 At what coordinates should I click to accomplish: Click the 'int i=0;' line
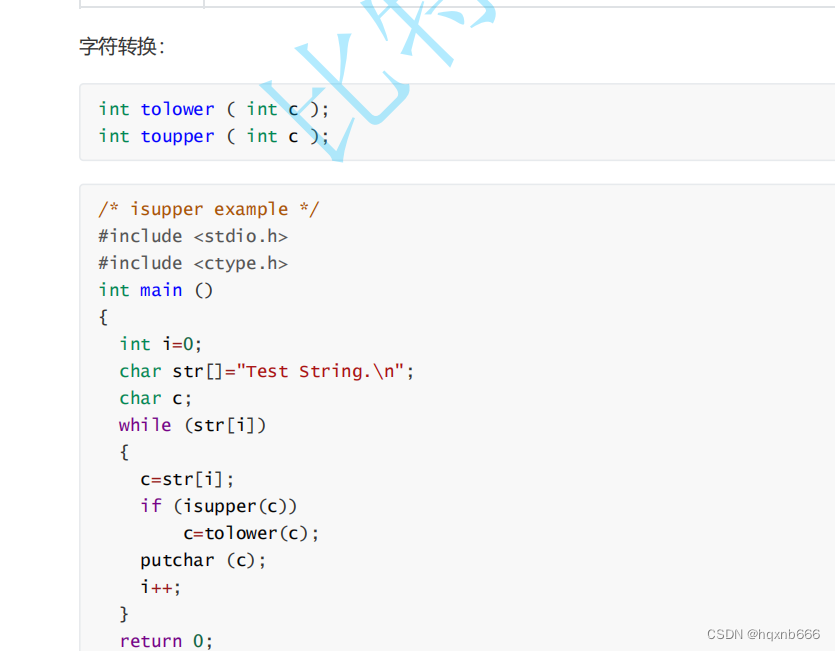pyautogui.click(x=161, y=344)
